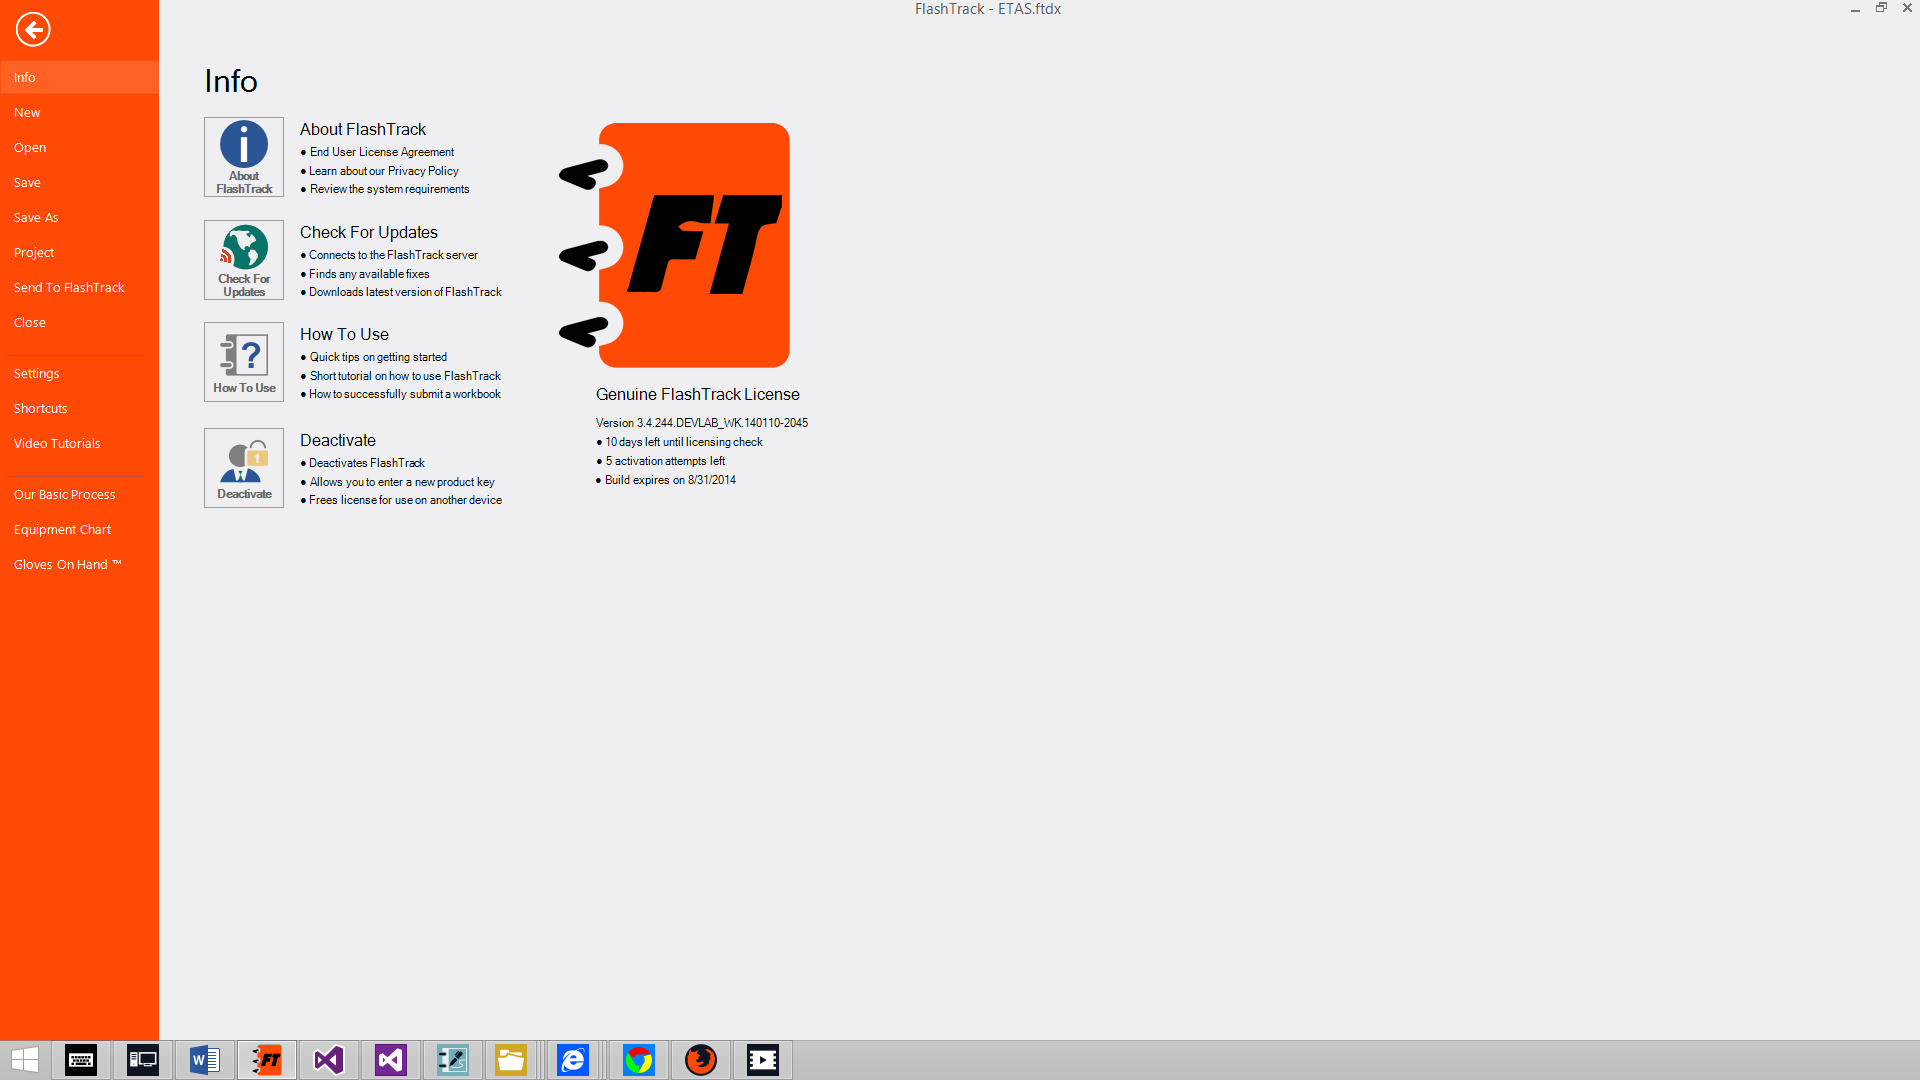Click How to successfully submit a workbook
This screenshot has height=1080, width=1920.
point(405,394)
